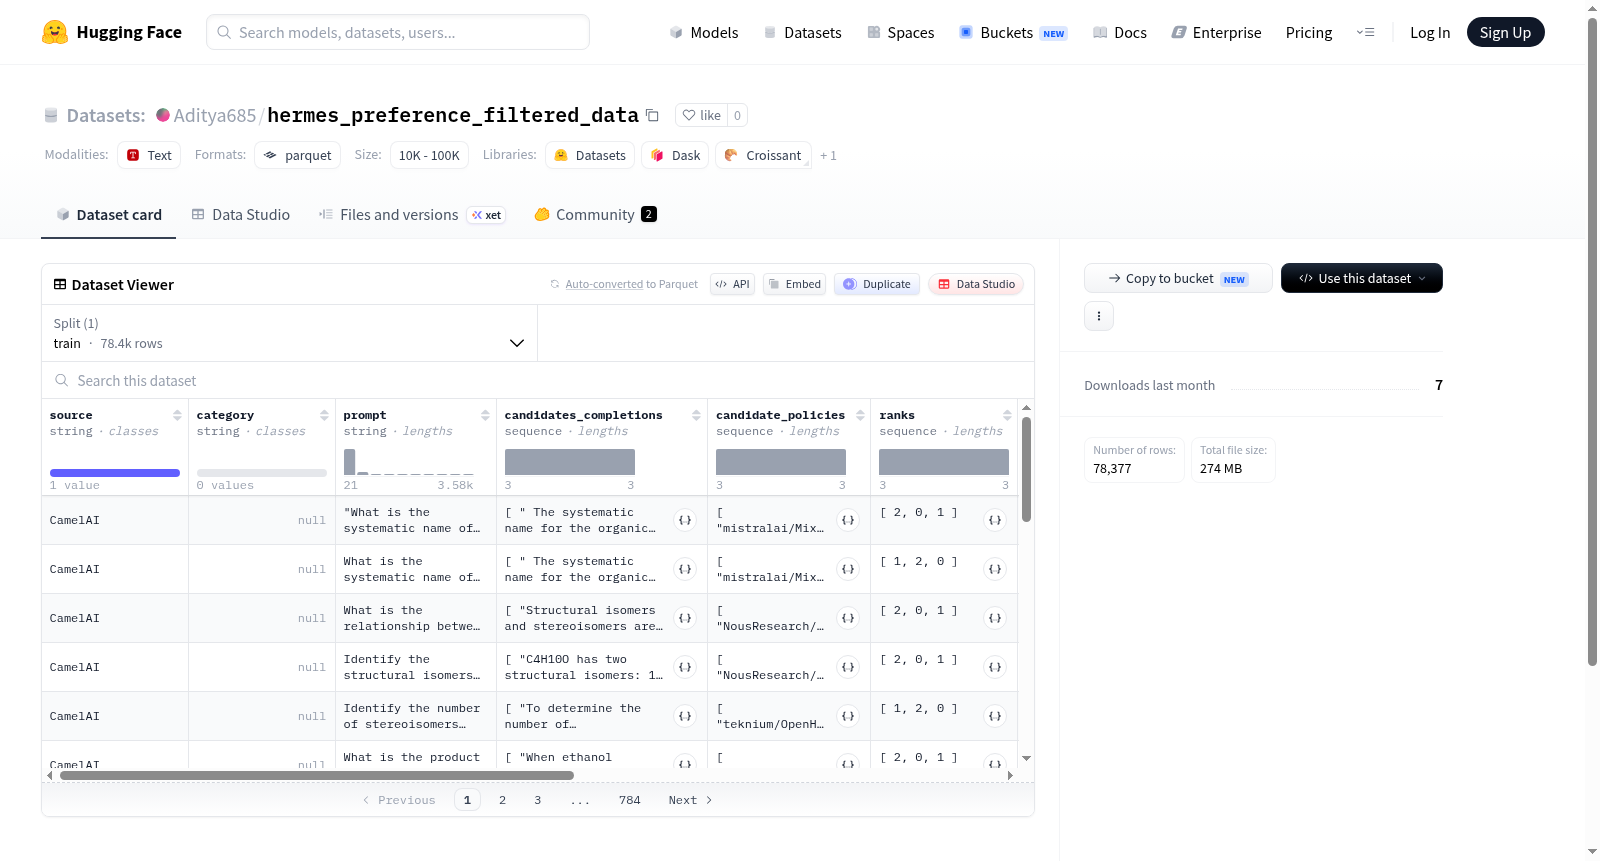Click the Embed button
The width and height of the screenshot is (1600, 861).
click(794, 284)
